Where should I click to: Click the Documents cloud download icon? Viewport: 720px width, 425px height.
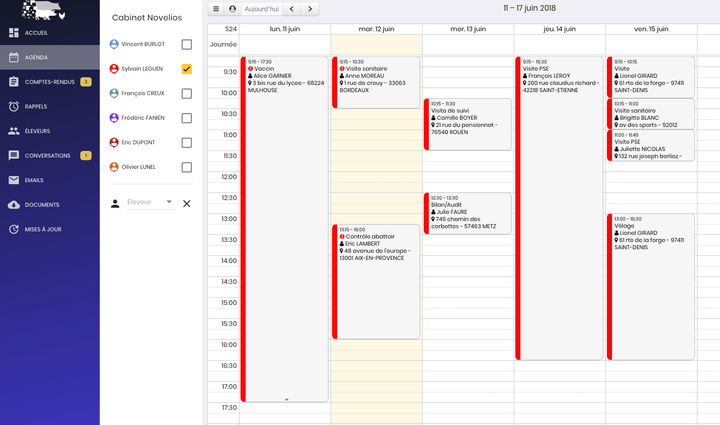click(14, 205)
